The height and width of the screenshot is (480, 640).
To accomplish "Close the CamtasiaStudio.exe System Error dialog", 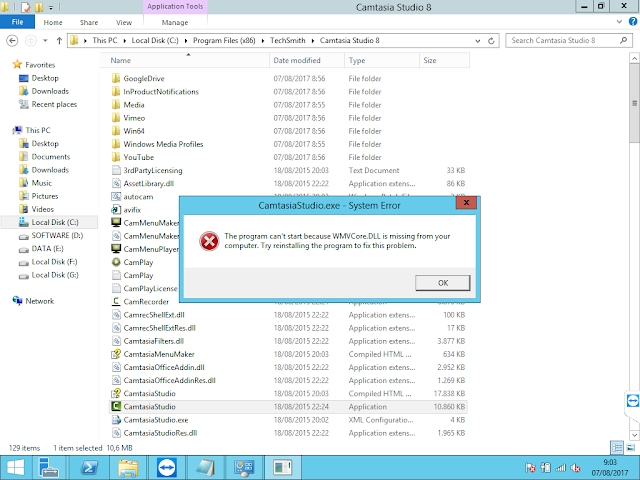I will tap(466, 203).
